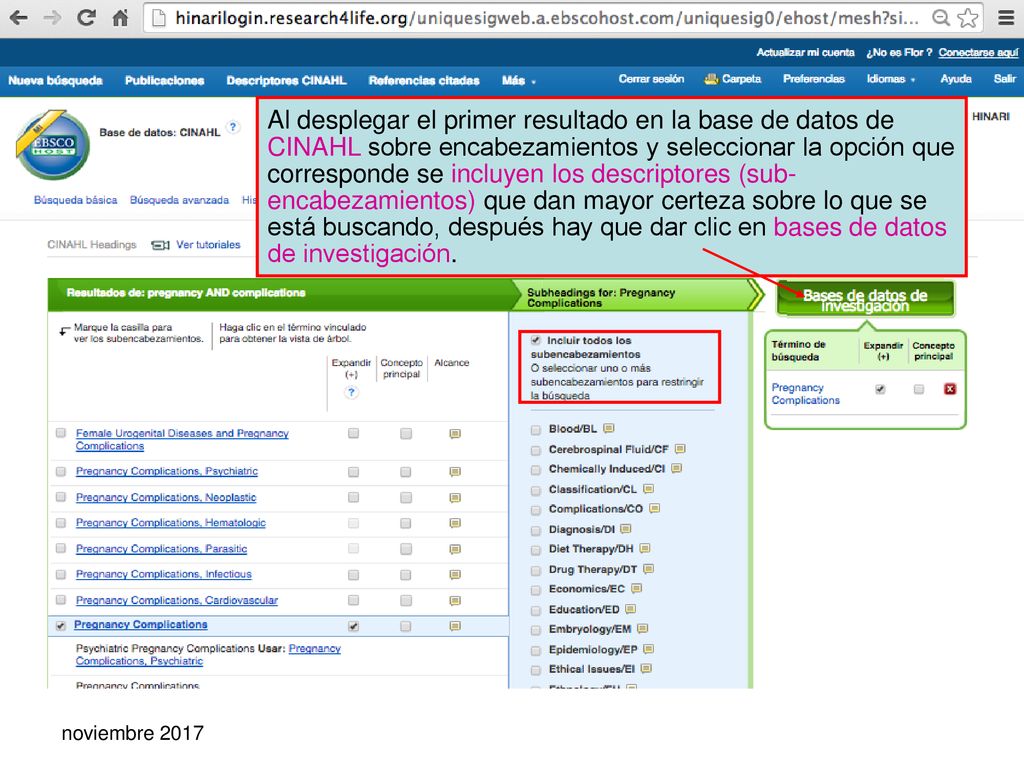Click Cerrar sesión link
Image resolution: width=1024 pixels, height=768 pixels.
pos(651,79)
